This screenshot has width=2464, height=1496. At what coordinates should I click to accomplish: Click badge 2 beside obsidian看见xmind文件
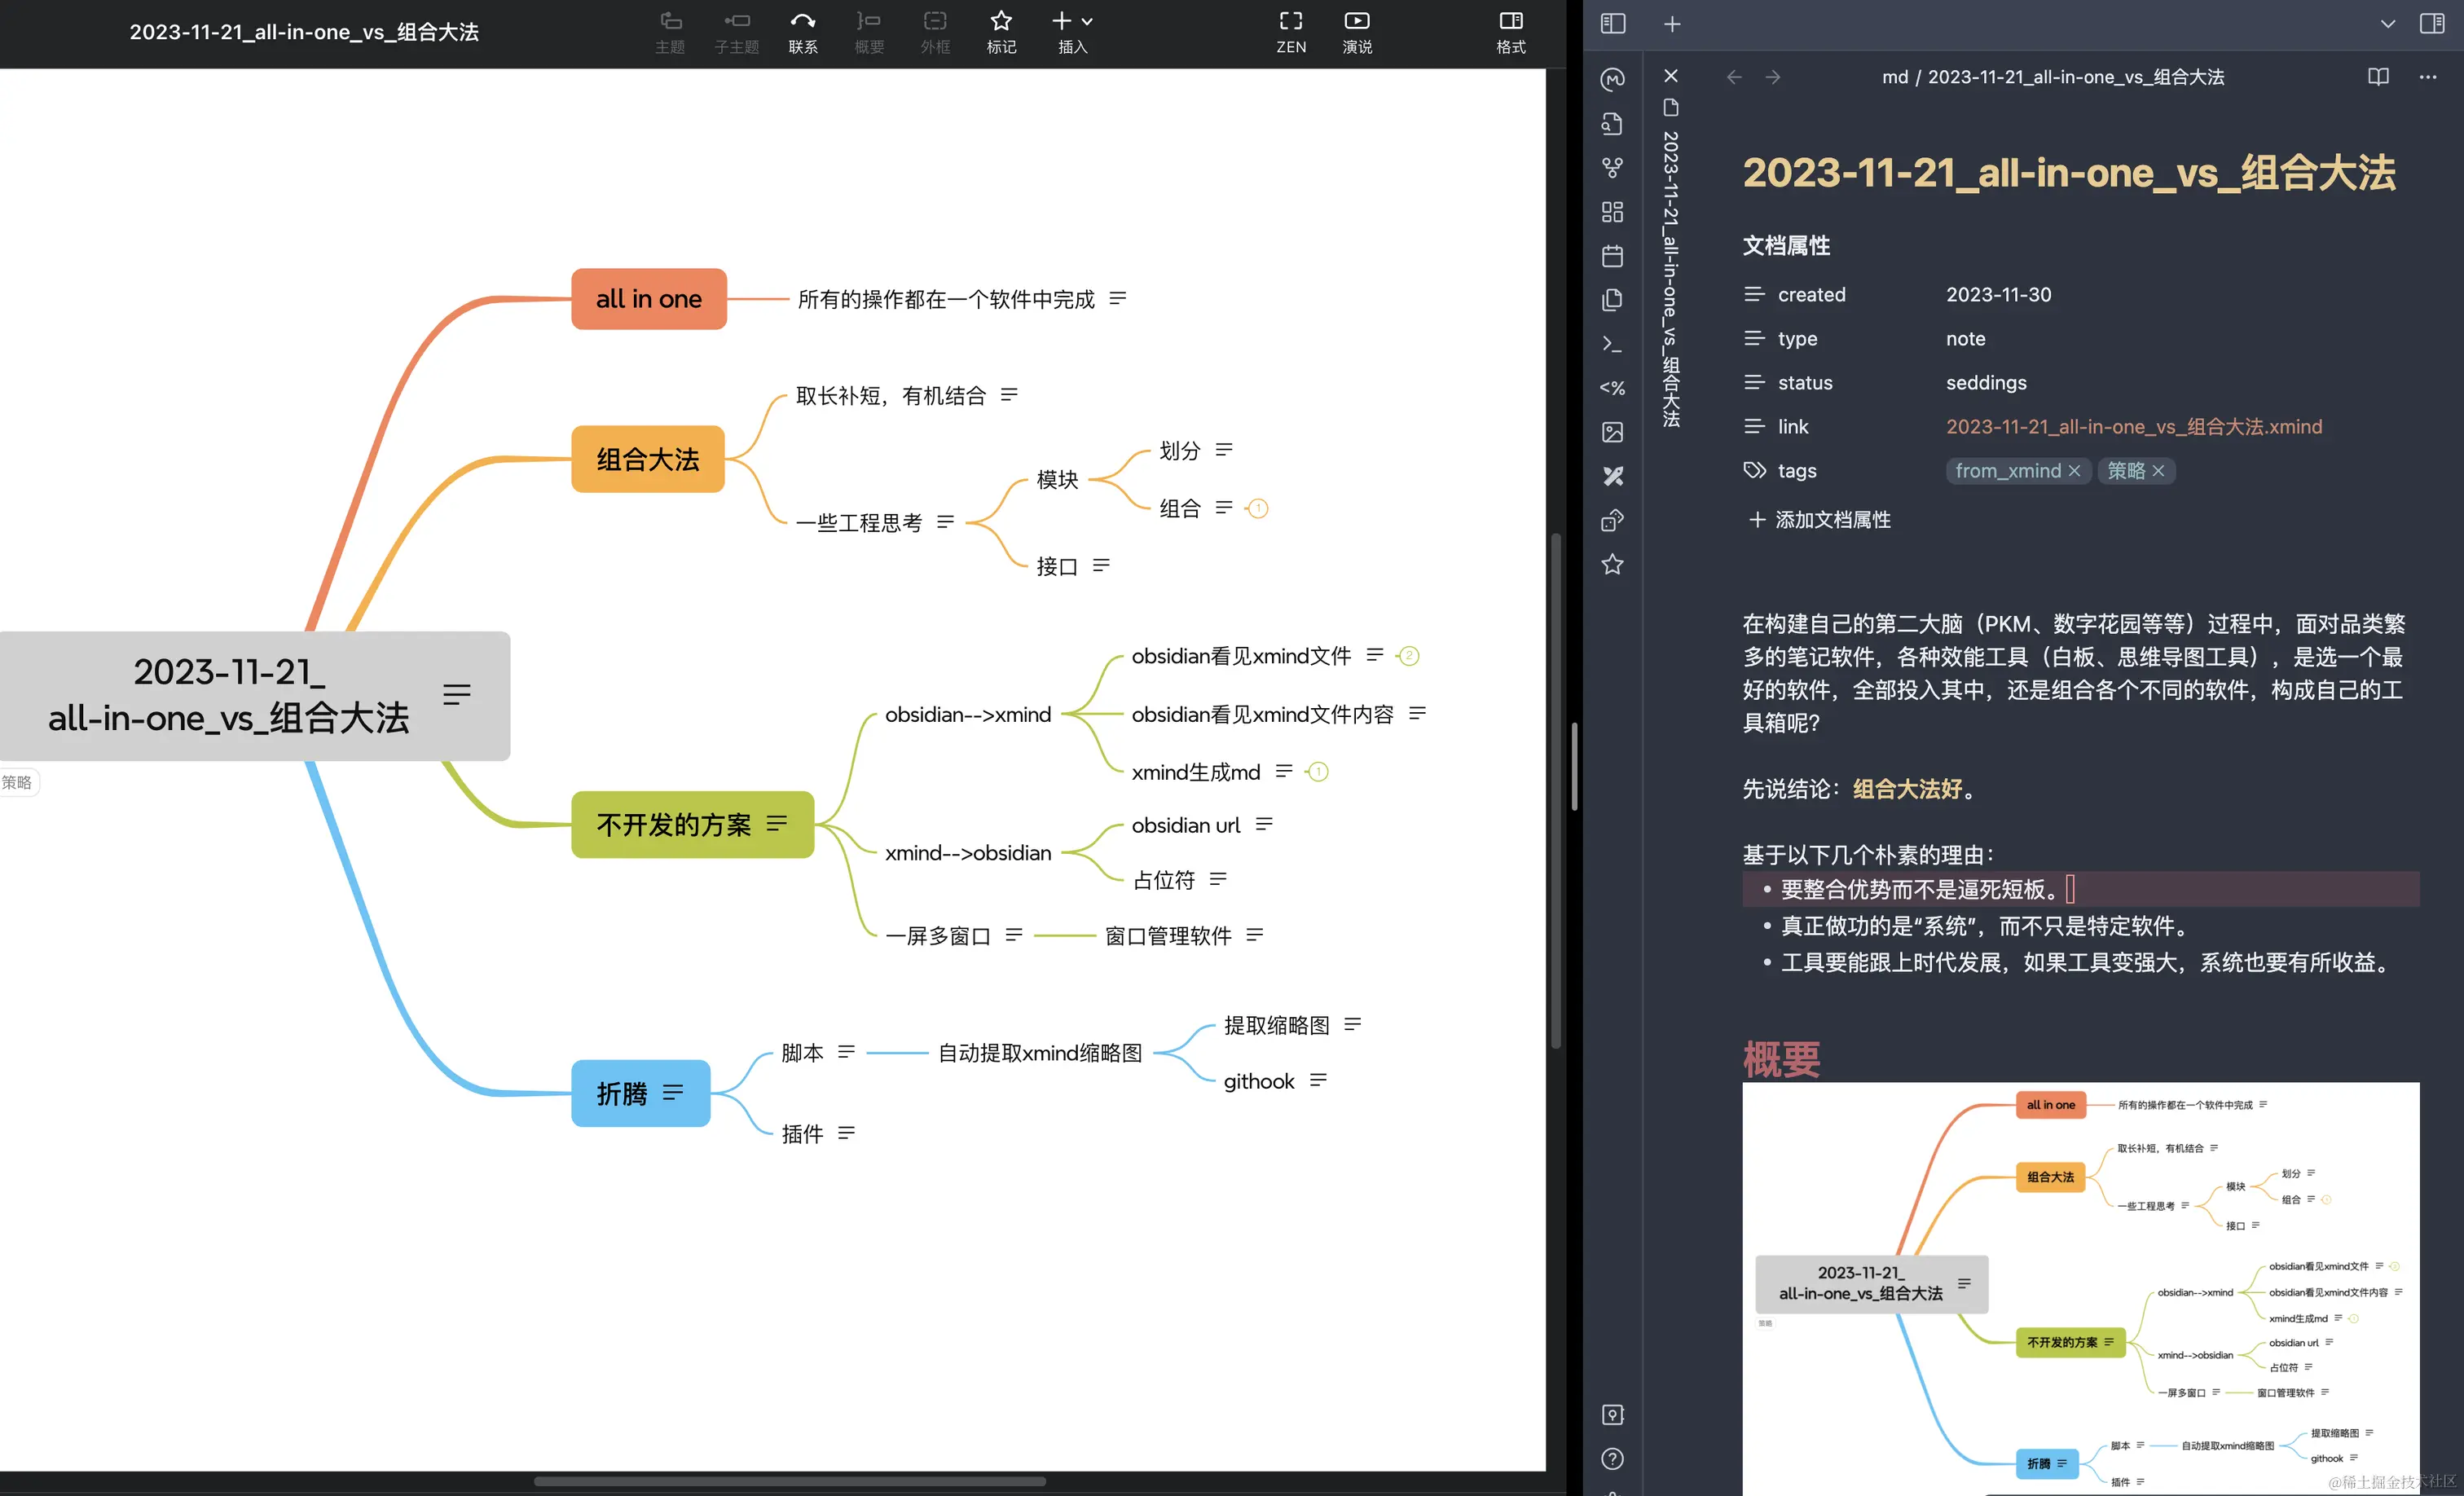coord(1409,656)
